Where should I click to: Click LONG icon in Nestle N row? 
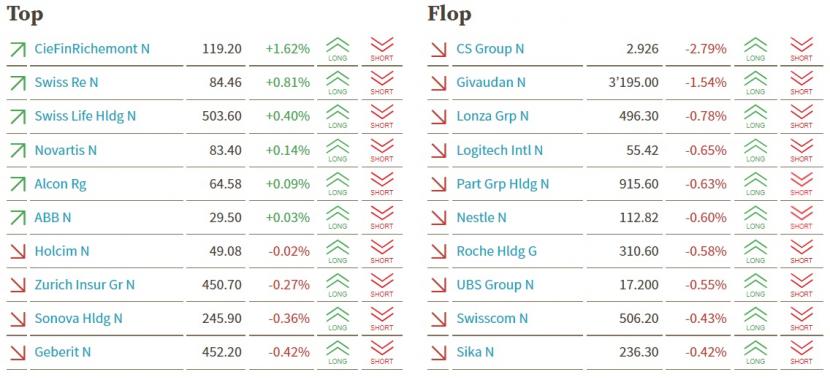[x=755, y=218]
